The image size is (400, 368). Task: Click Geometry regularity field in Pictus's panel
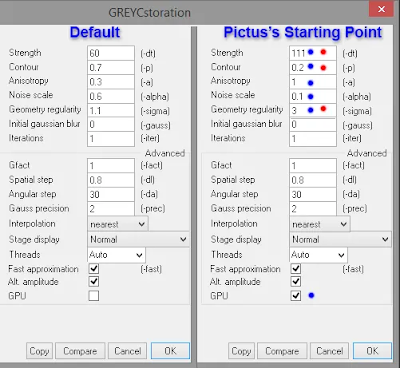click(313, 111)
